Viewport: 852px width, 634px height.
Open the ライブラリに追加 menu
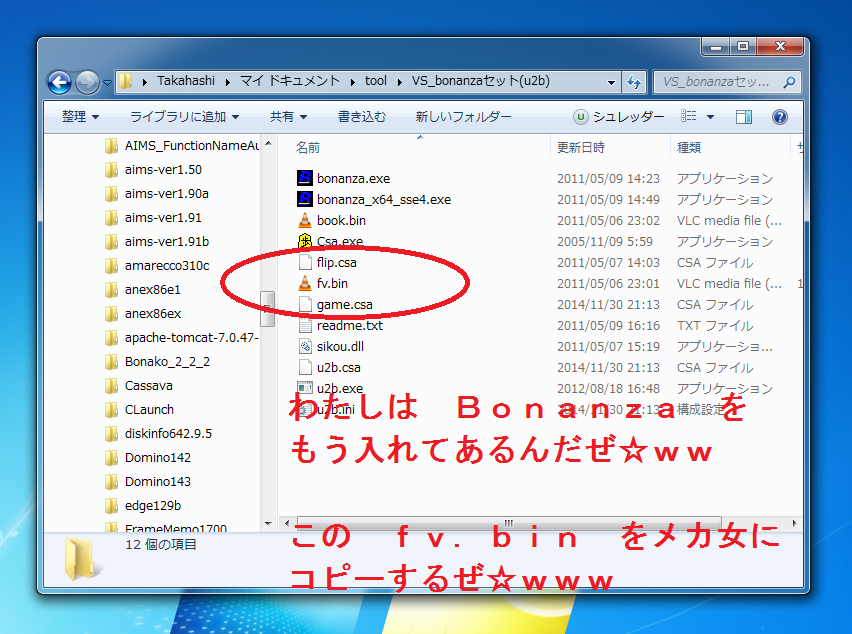[x=185, y=117]
